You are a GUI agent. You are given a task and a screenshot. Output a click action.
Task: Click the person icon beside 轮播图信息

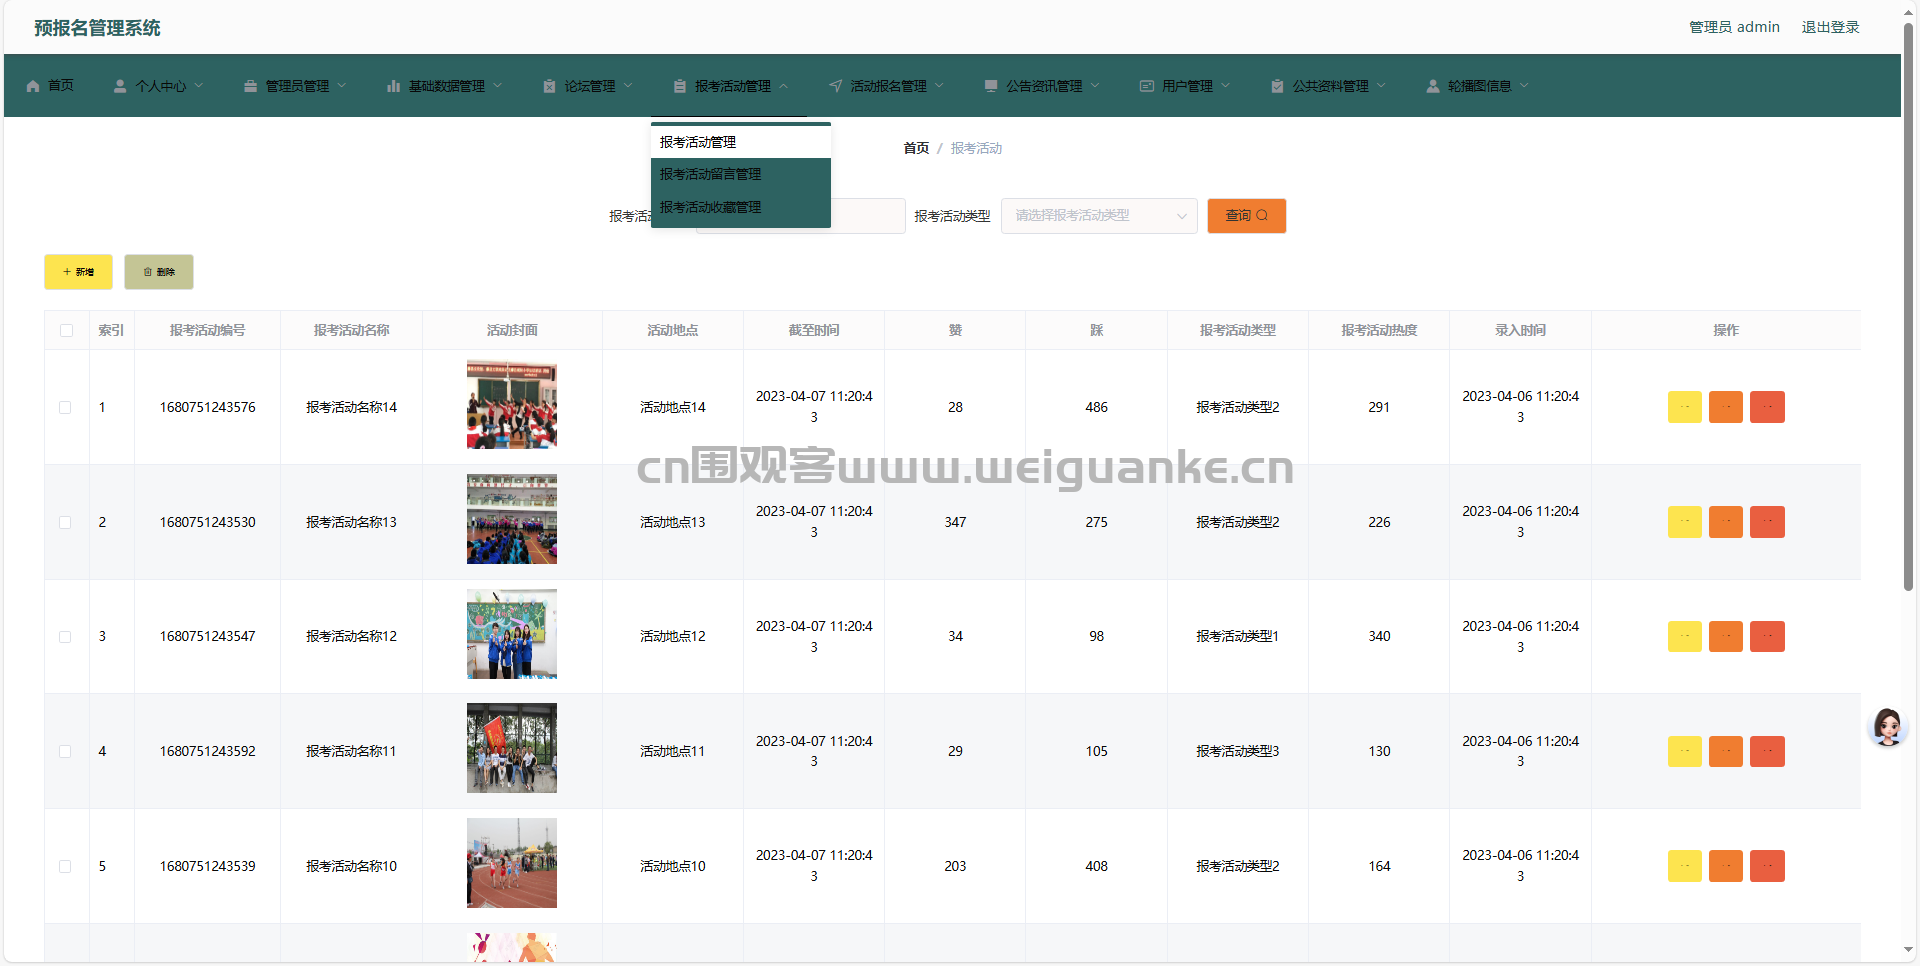(1433, 86)
